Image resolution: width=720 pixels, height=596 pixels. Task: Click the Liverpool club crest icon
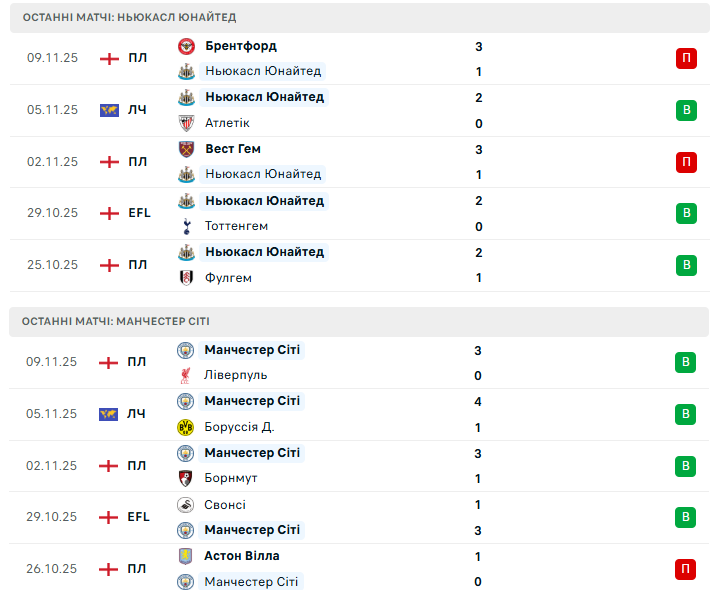(x=185, y=375)
